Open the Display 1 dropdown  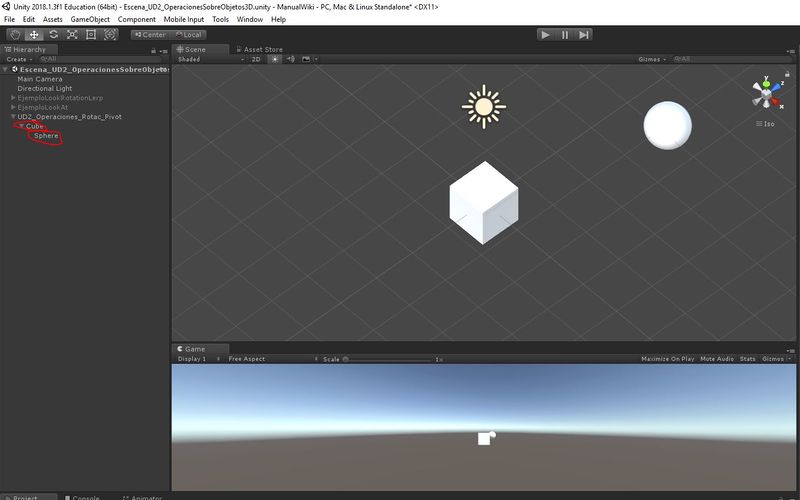(x=199, y=359)
